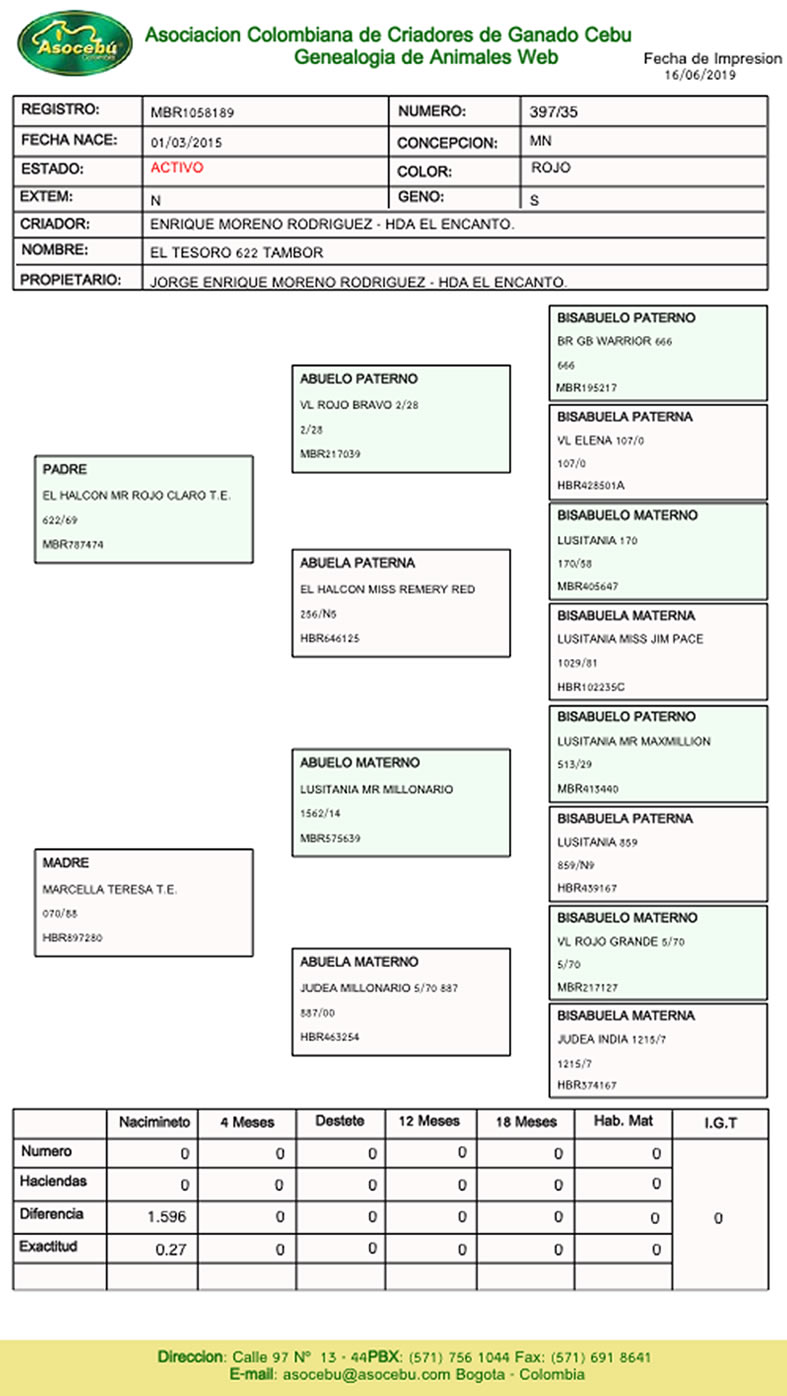This screenshot has height=1396, width=787.
Task: Click Abuelo Paterno VL Rojo Bravo box
Action: tap(400, 417)
